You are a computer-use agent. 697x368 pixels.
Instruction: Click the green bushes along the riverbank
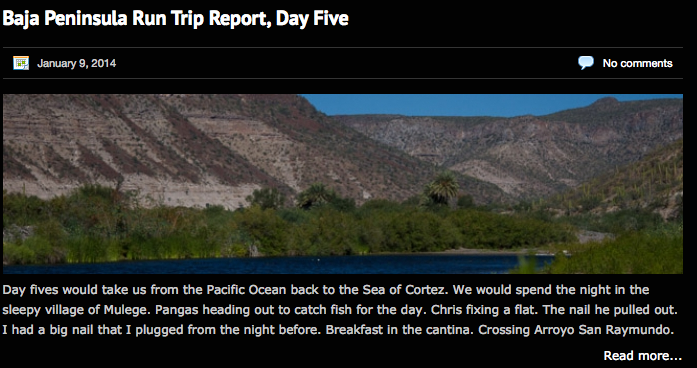[284, 231]
